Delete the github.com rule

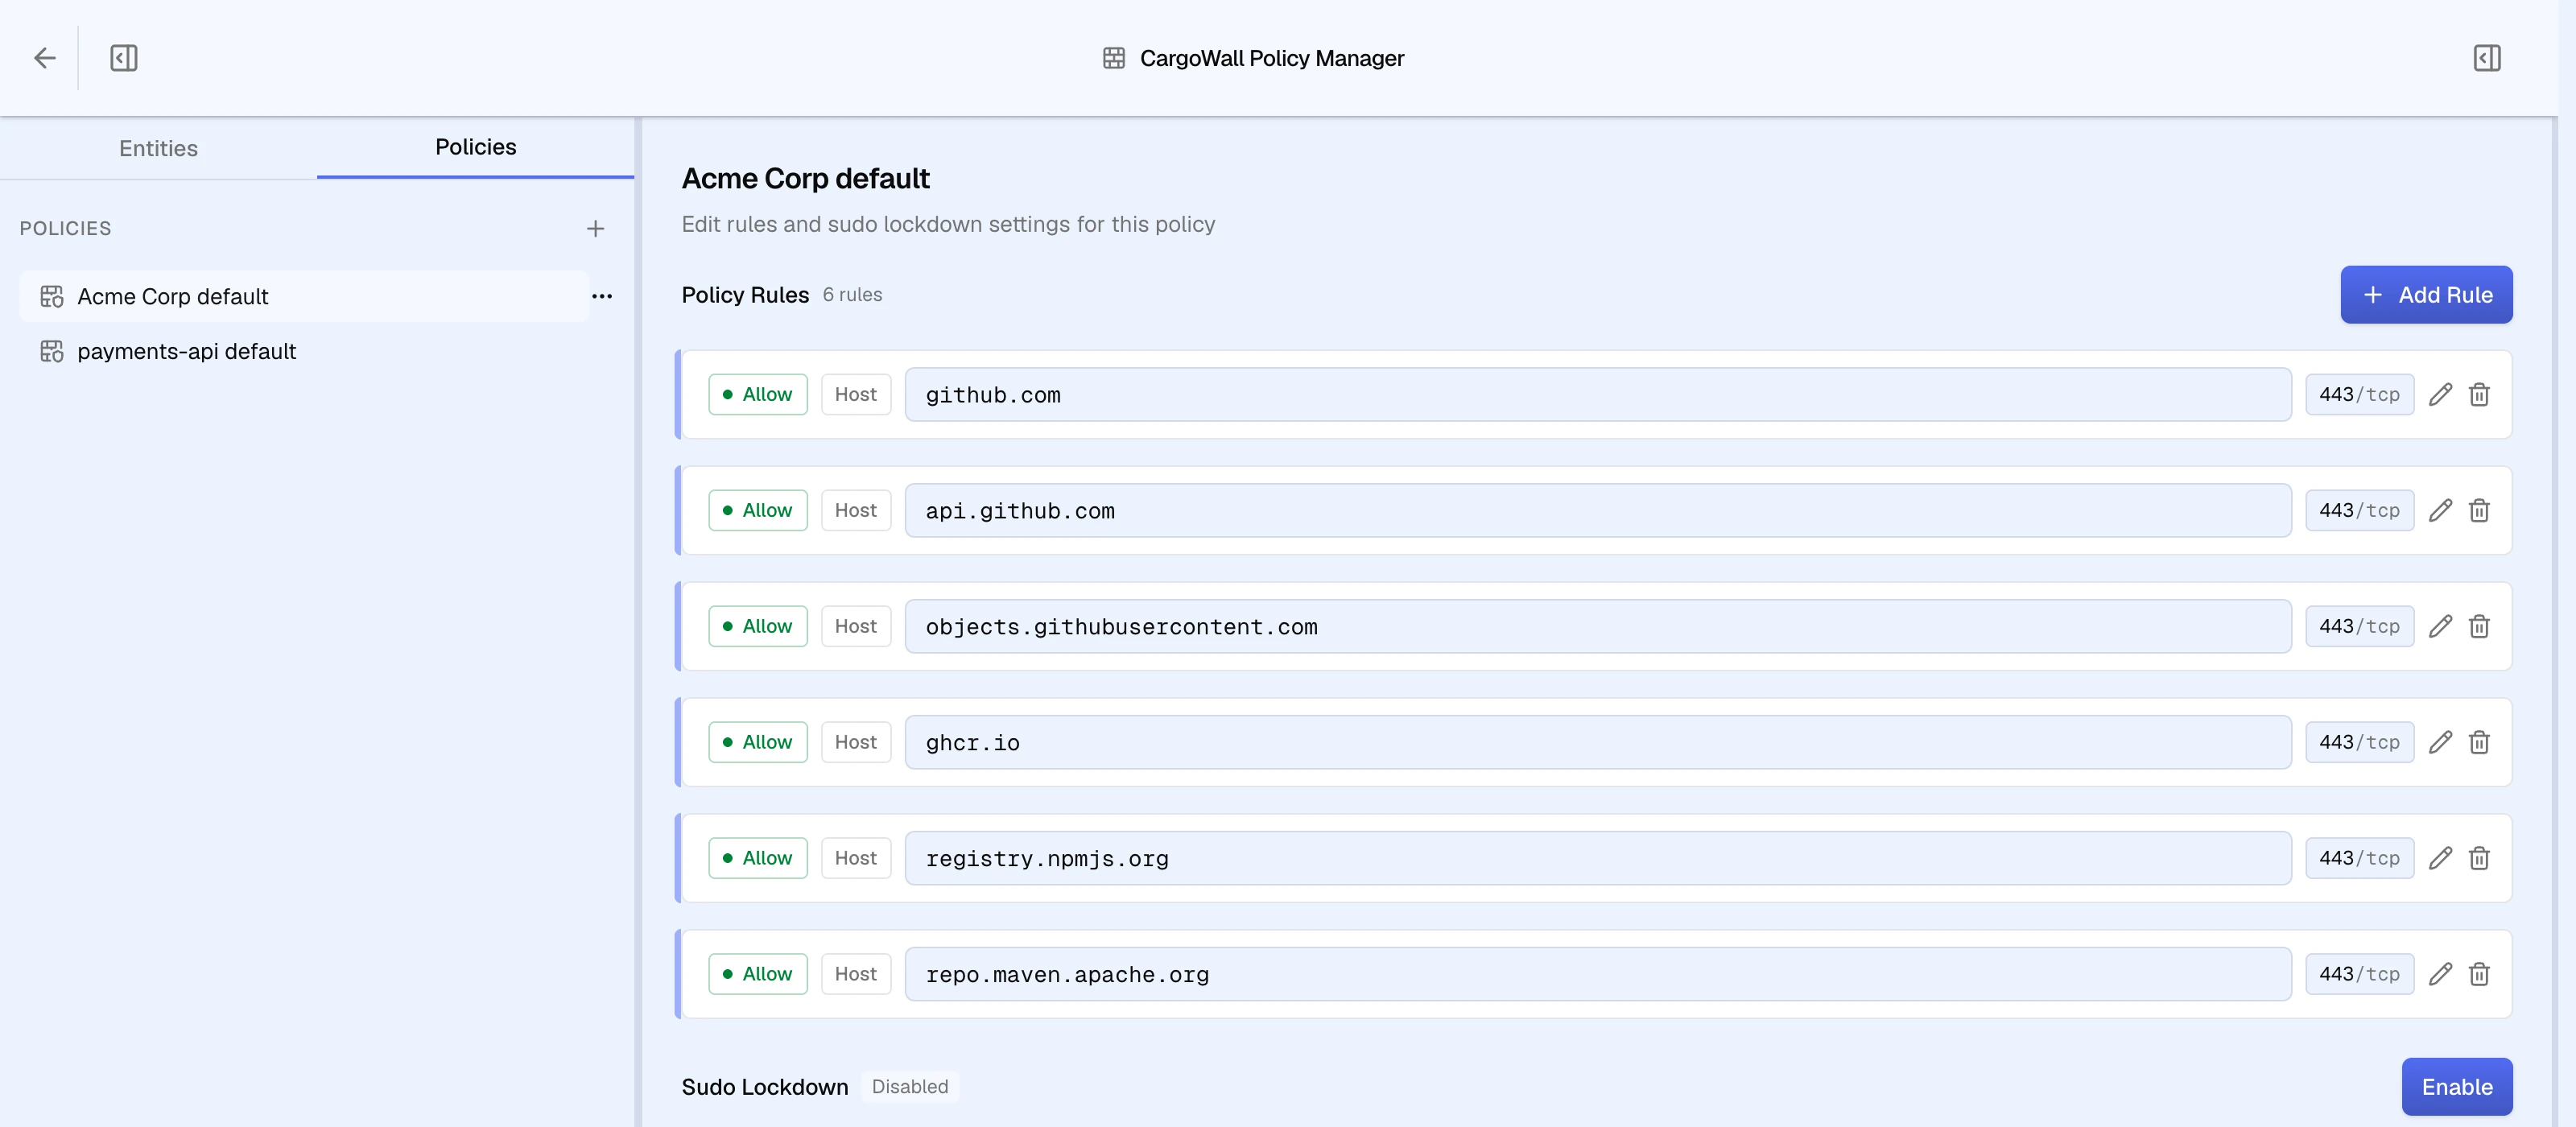click(2479, 395)
